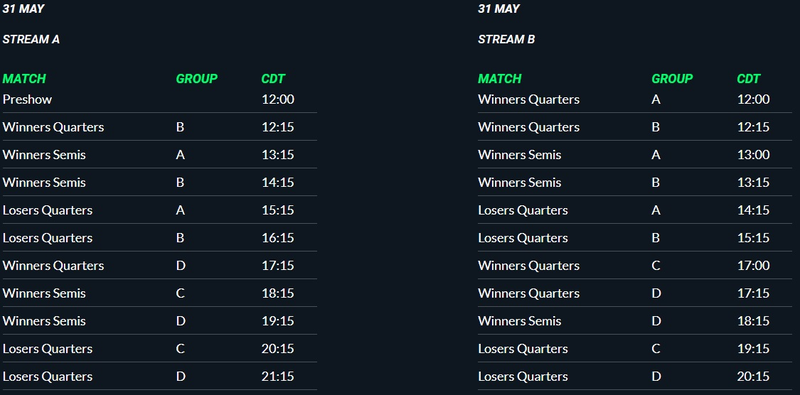Click the CDT column header in Stream A

[x=273, y=79]
